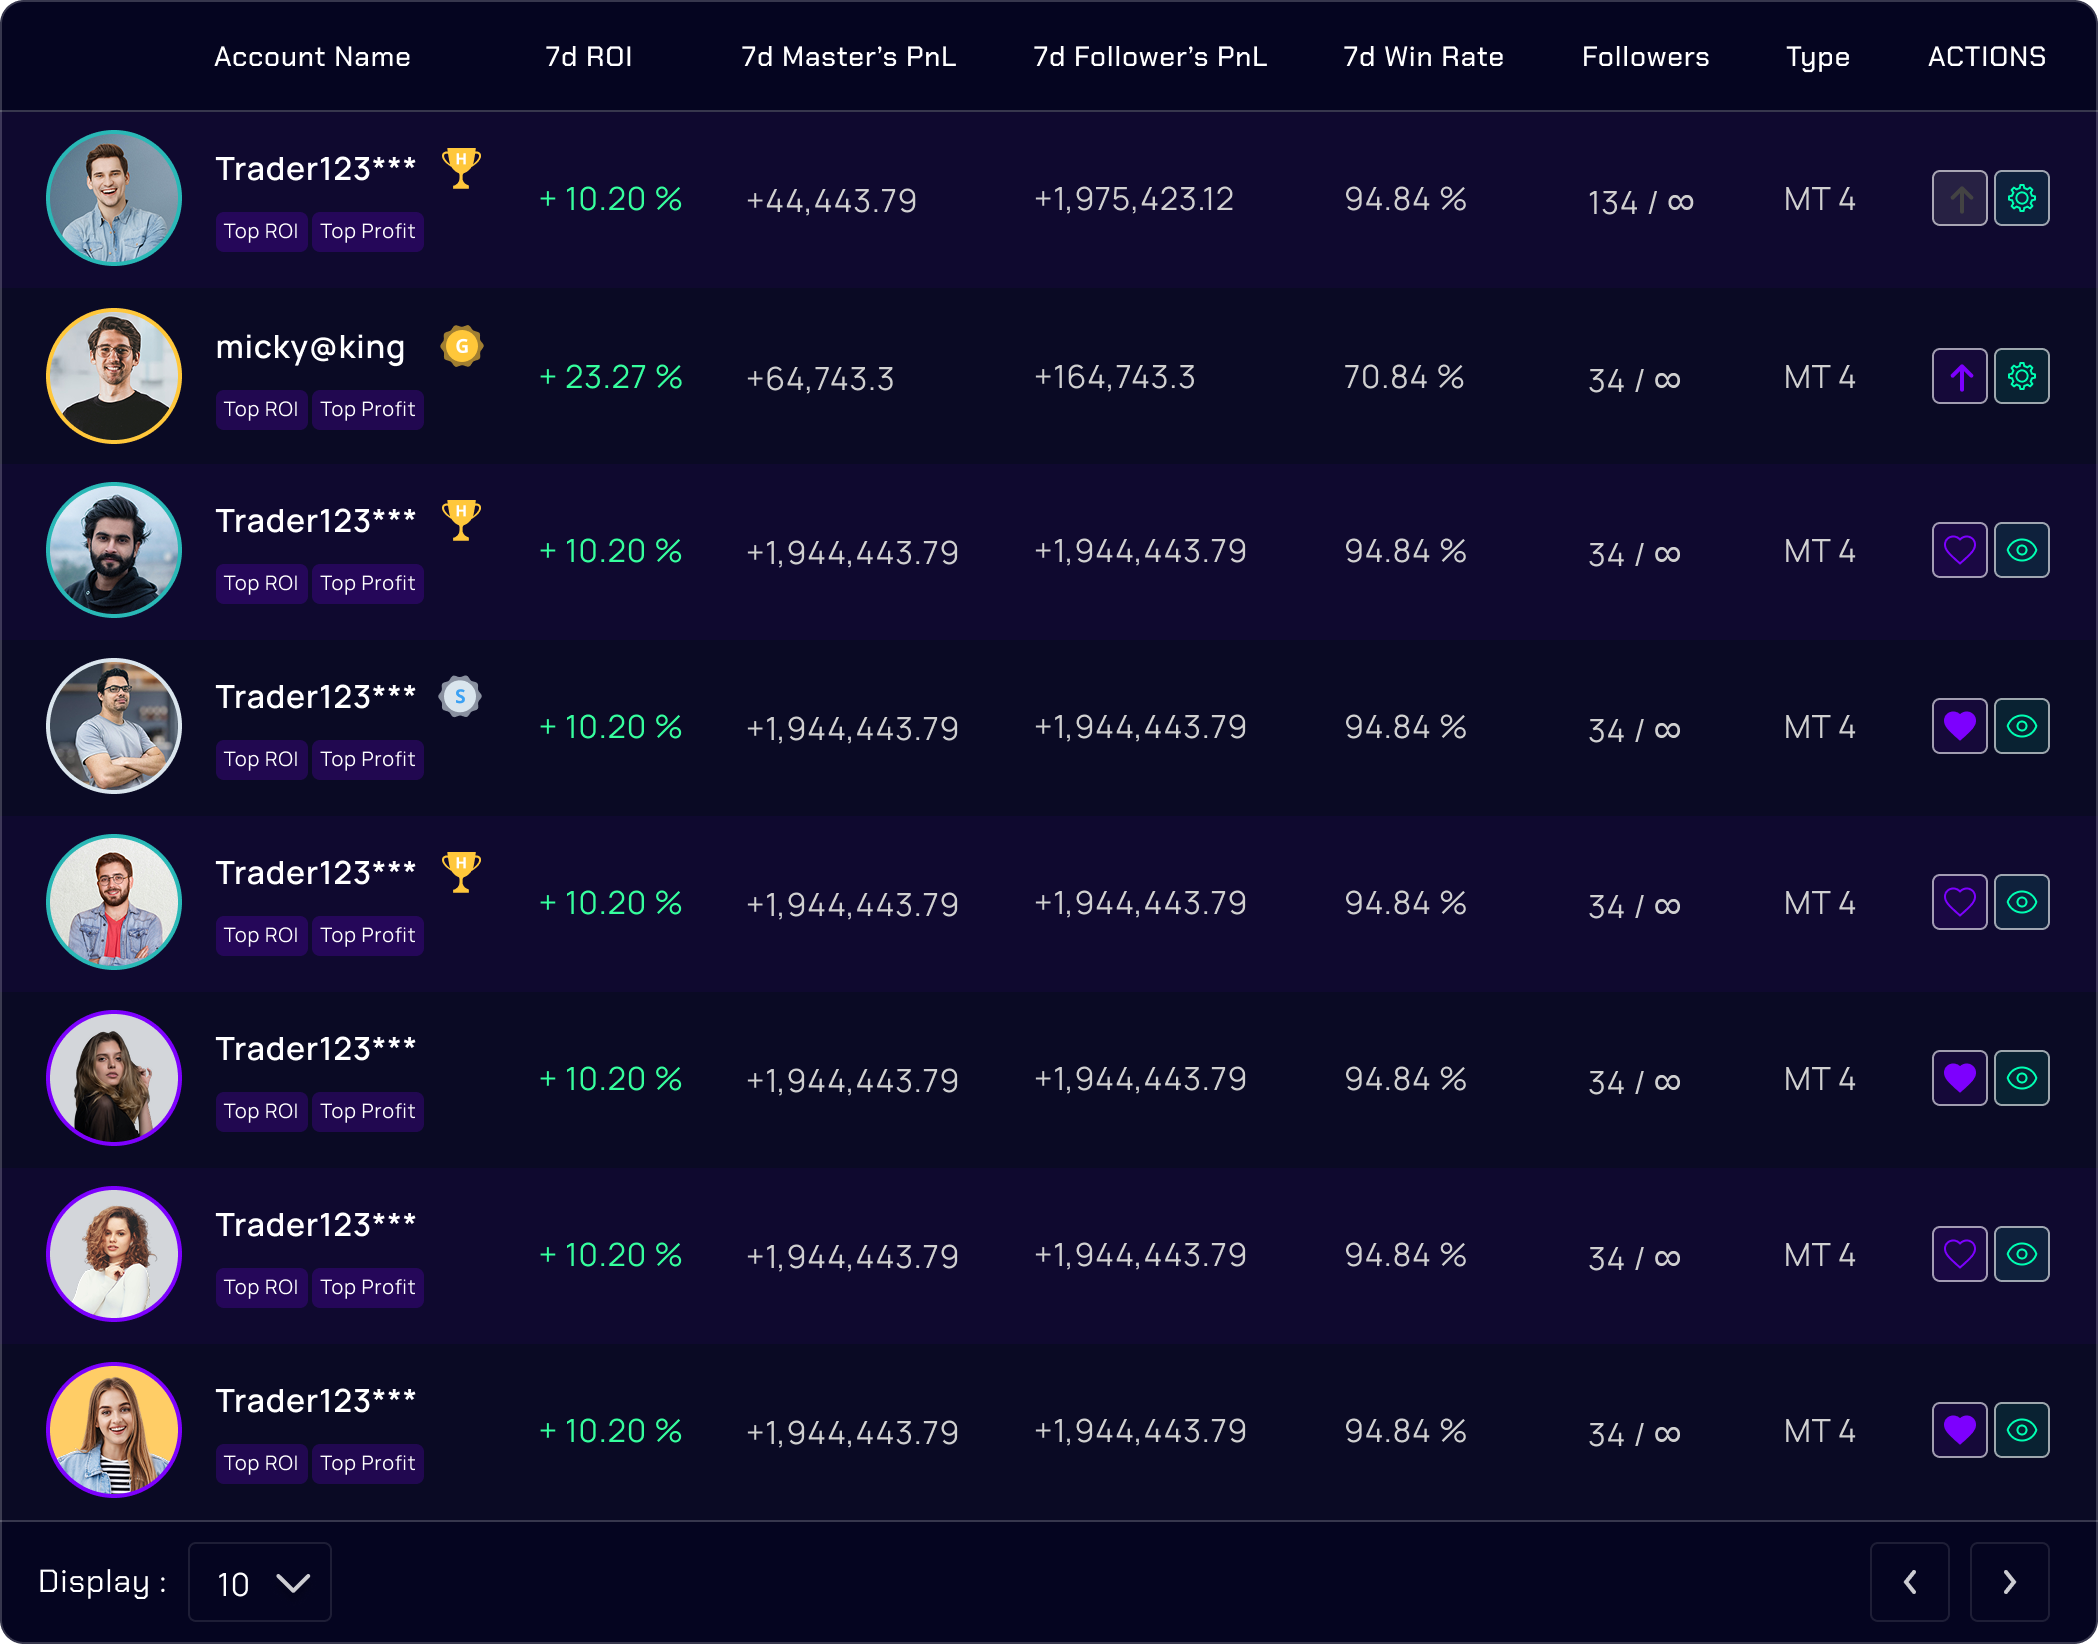The width and height of the screenshot is (2098, 1644).
Task: View the denim-jacket glasses trader via eye icon
Action: pos(2021,903)
